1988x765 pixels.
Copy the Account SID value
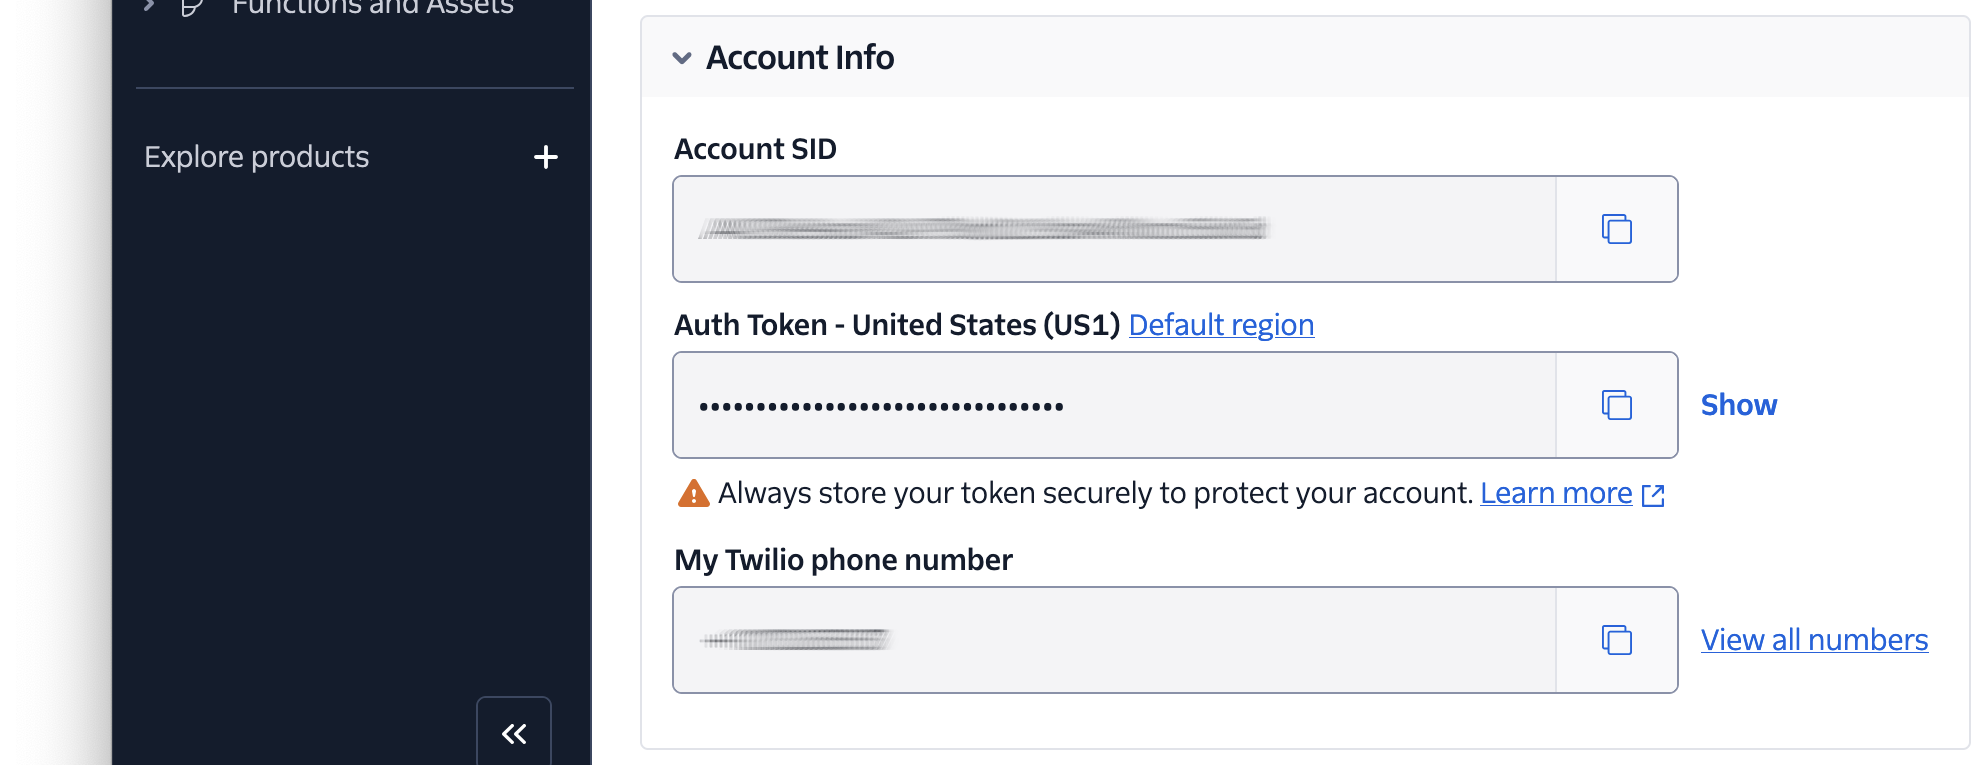click(1616, 229)
